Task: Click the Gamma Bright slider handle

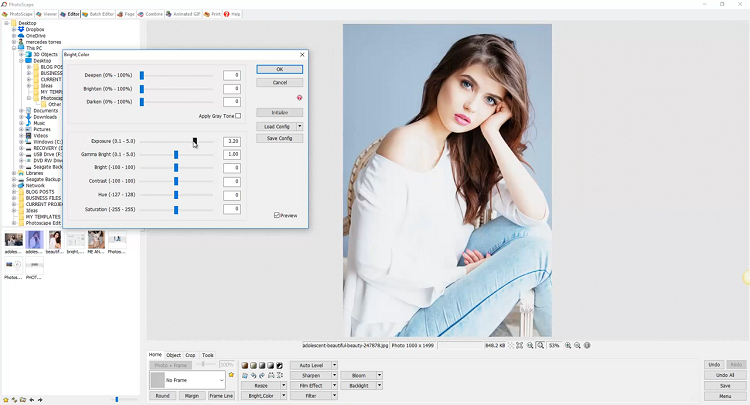Action: coord(176,155)
